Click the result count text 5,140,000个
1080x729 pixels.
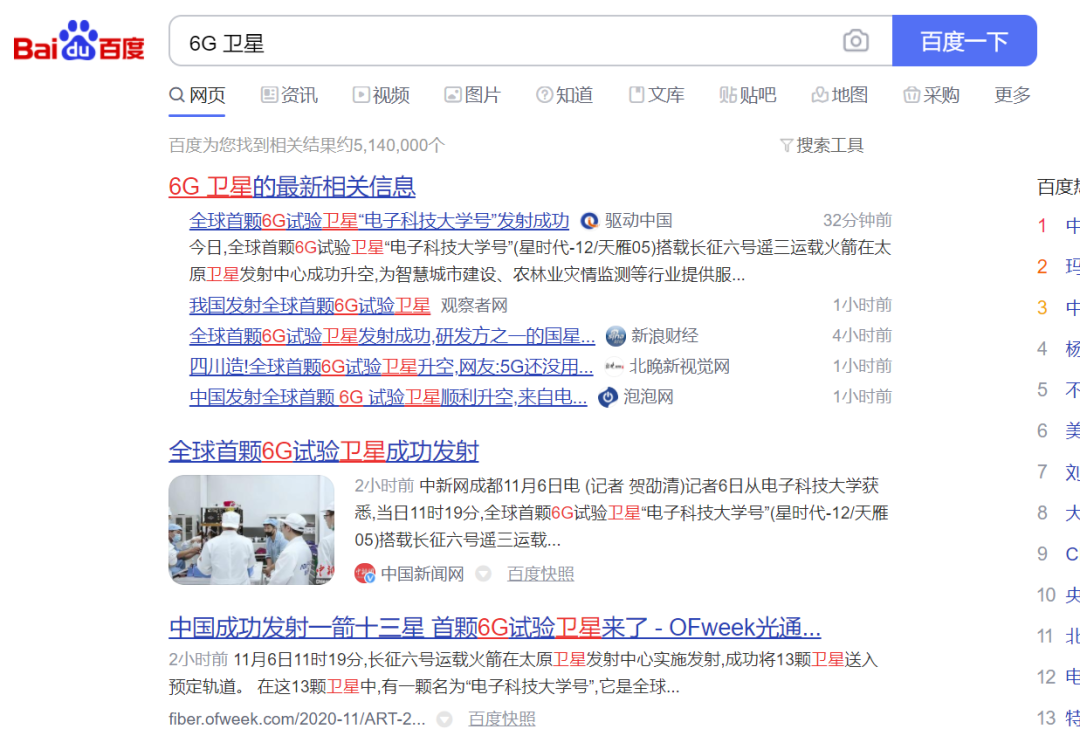coord(399,145)
